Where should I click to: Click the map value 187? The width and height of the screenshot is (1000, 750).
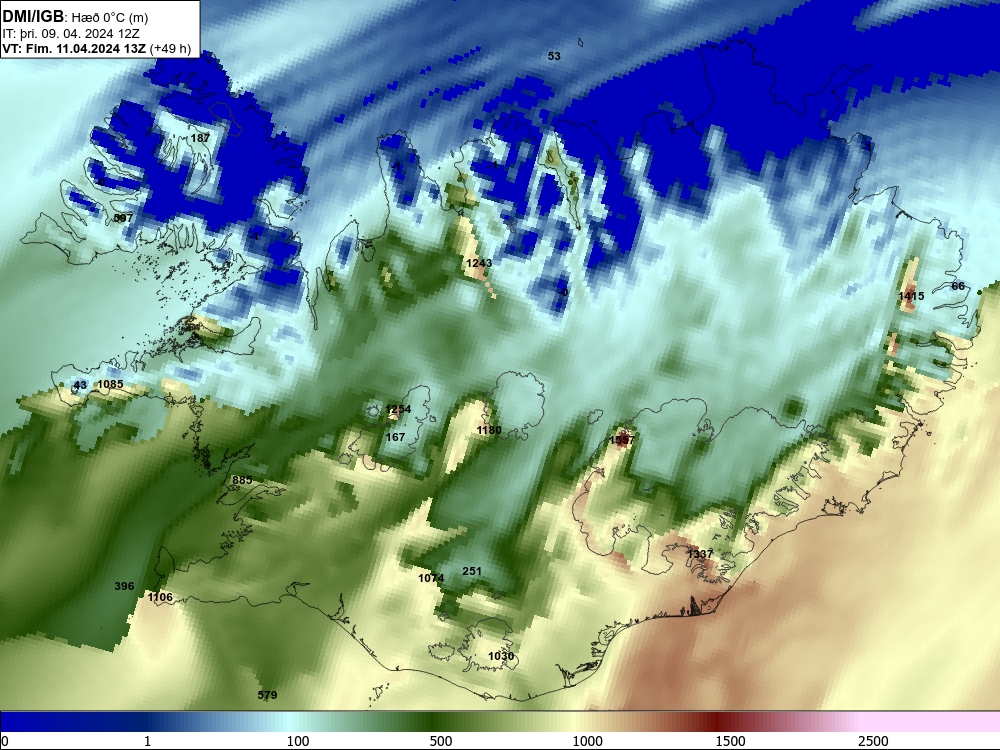[x=200, y=138]
